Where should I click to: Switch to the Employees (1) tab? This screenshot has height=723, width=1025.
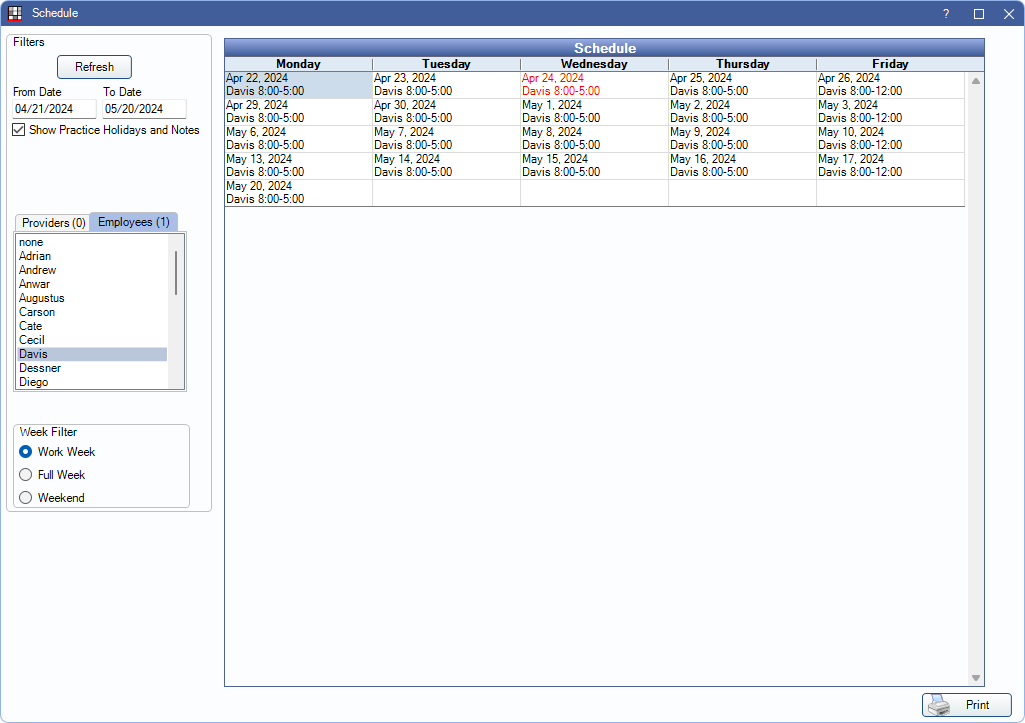click(133, 222)
